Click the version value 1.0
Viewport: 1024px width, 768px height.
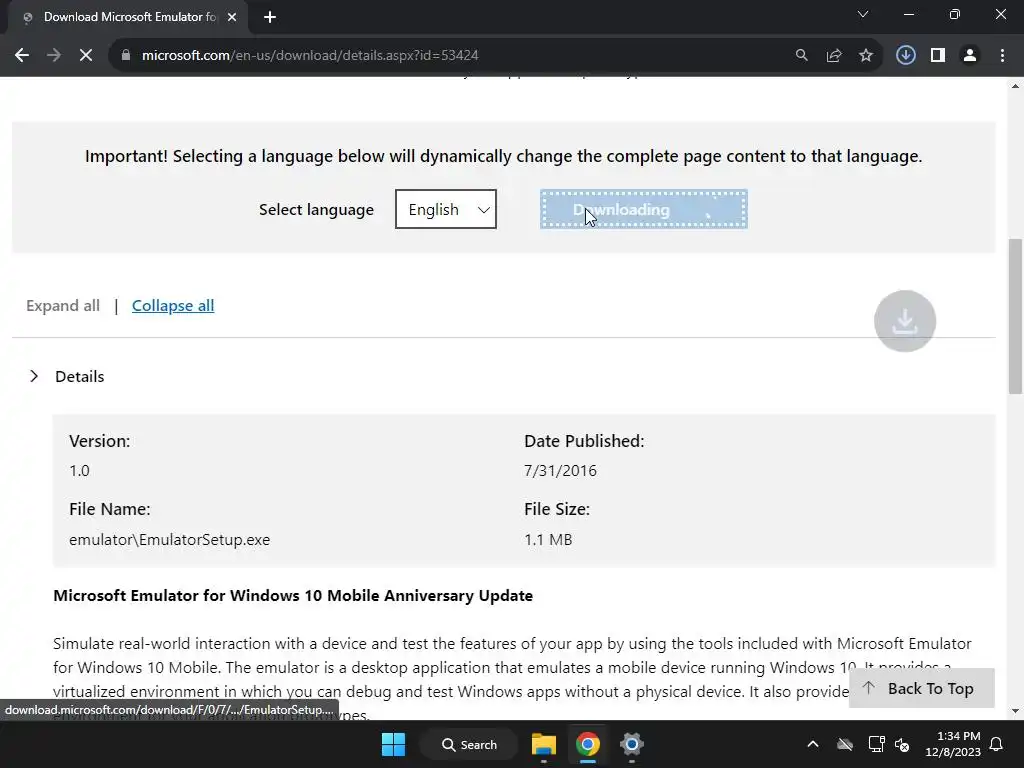[80, 470]
